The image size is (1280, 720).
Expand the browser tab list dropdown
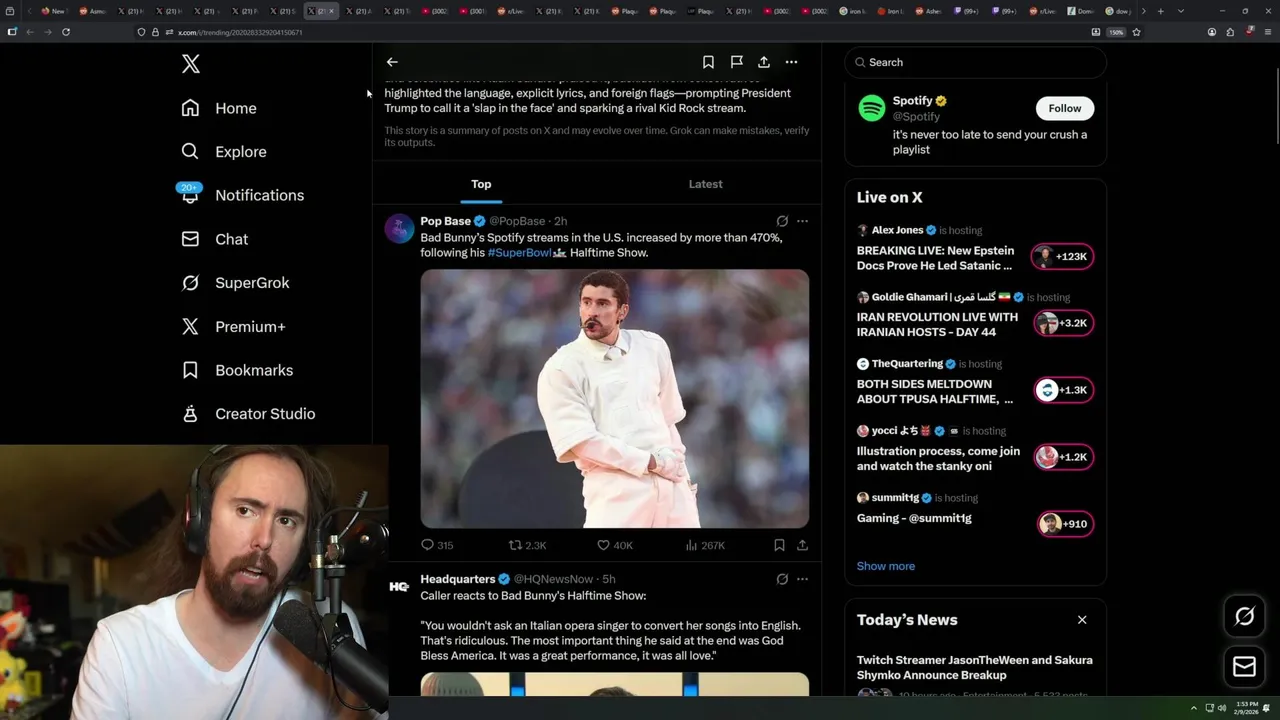1181,11
